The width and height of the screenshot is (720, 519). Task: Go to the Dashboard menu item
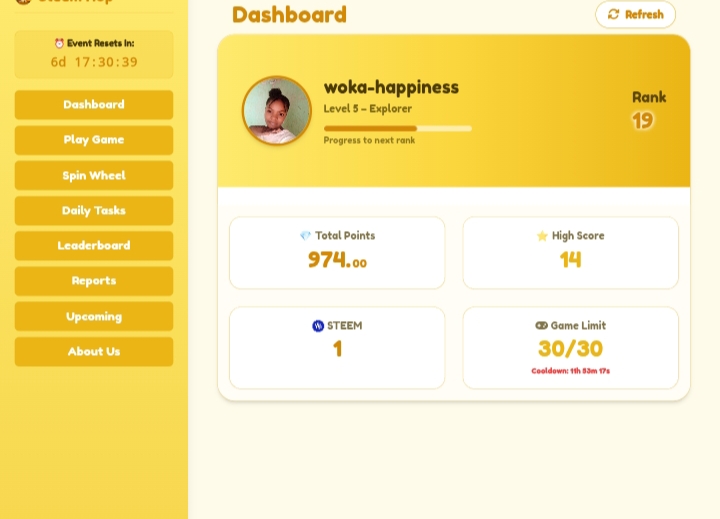coord(94,105)
